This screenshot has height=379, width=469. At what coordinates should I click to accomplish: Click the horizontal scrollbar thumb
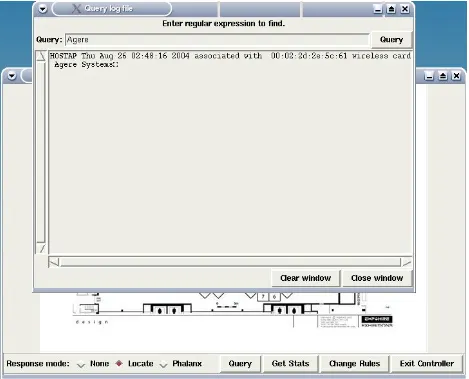point(230,262)
